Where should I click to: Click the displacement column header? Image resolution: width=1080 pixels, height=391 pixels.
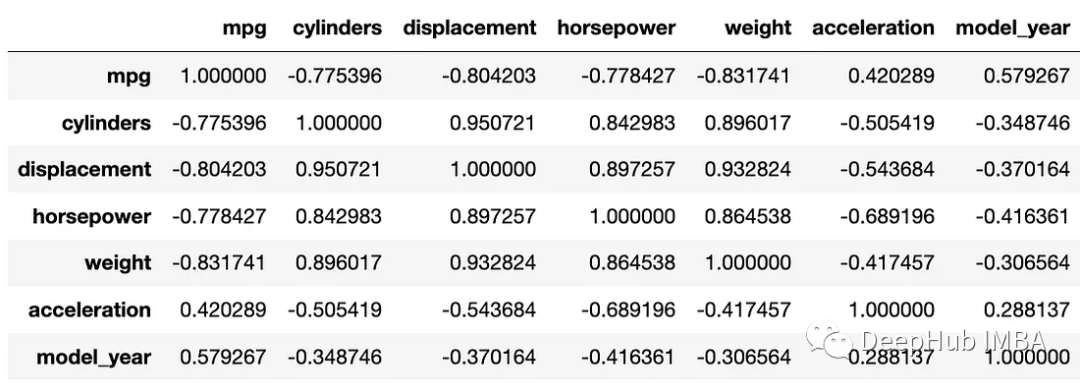(x=469, y=28)
